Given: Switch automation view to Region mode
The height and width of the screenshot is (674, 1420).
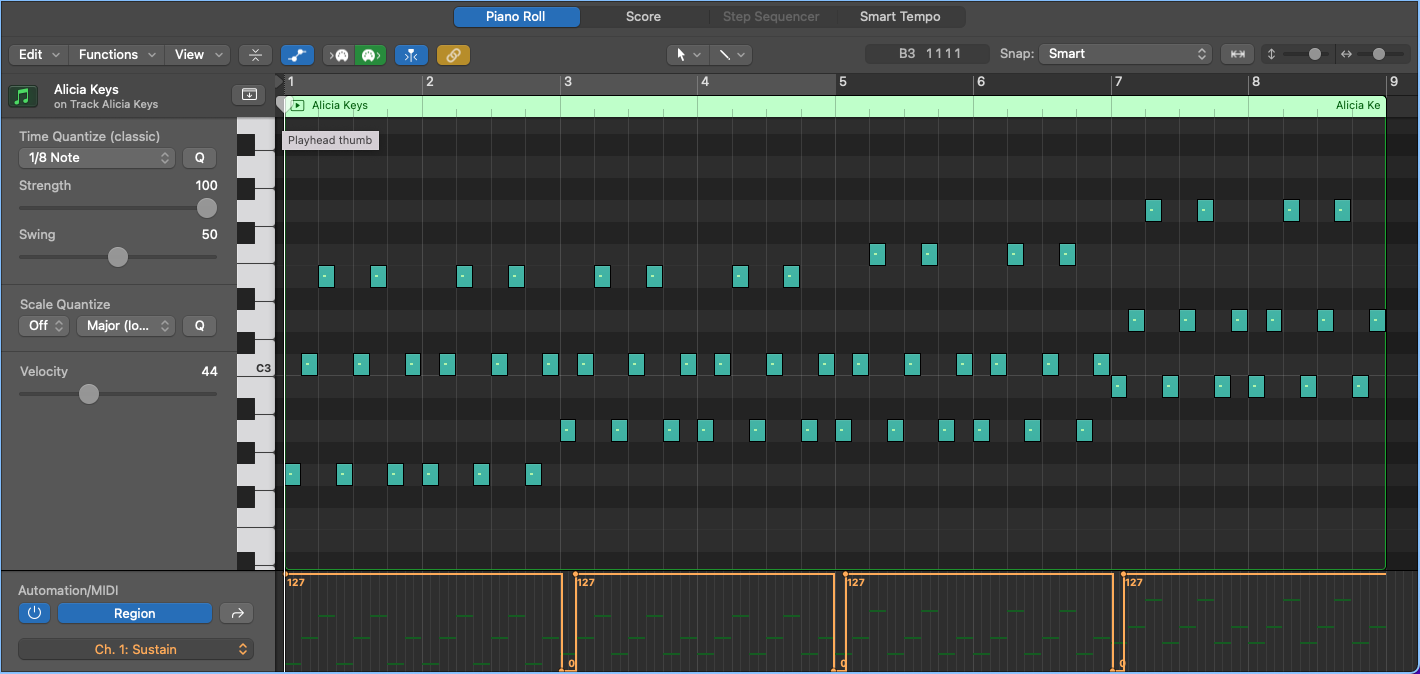Looking at the screenshot, I should 134,612.
